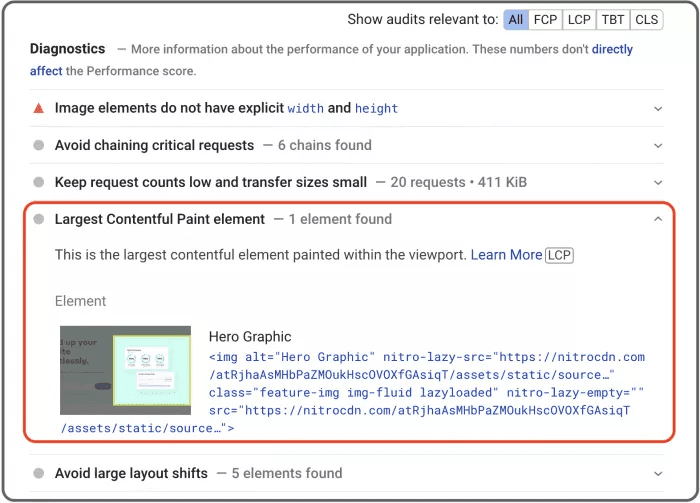Click the gray circle beside Avoid chaining critical requests

coord(38,145)
